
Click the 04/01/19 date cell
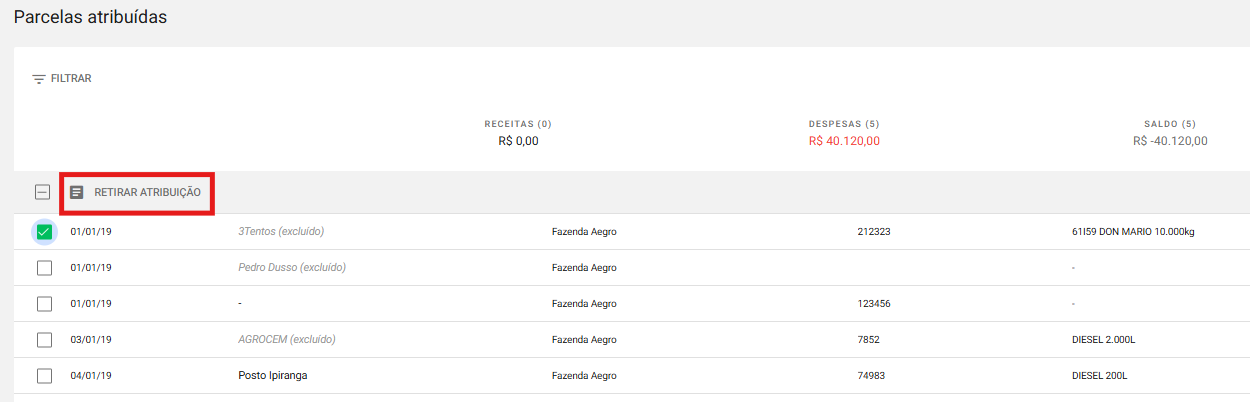click(x=90, y=376)
